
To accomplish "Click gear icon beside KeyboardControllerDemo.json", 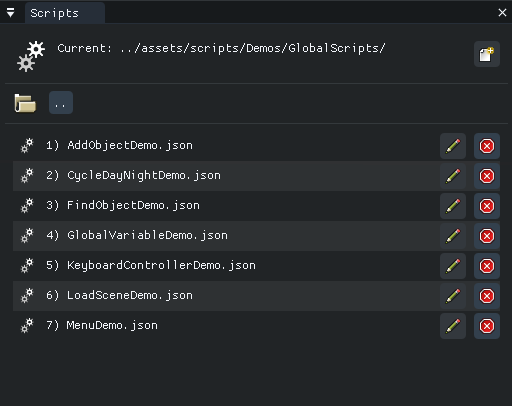I will click(x=27, y=266).
